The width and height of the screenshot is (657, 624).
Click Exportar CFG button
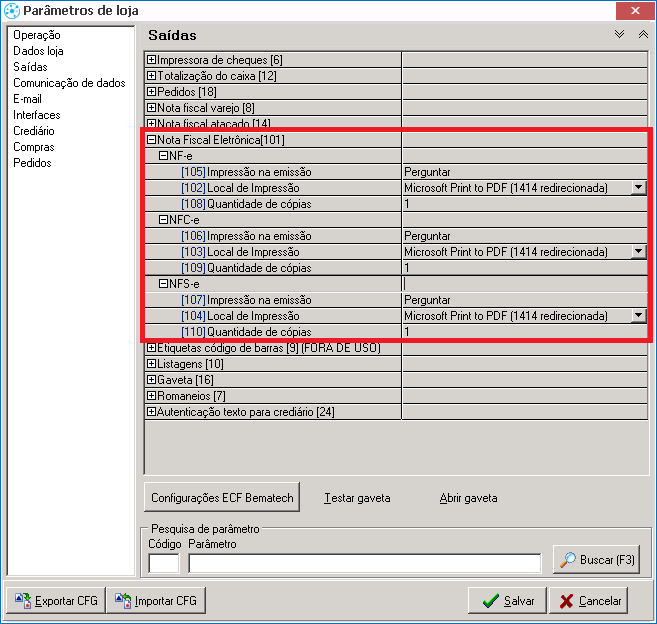click(x=56, y=601)
